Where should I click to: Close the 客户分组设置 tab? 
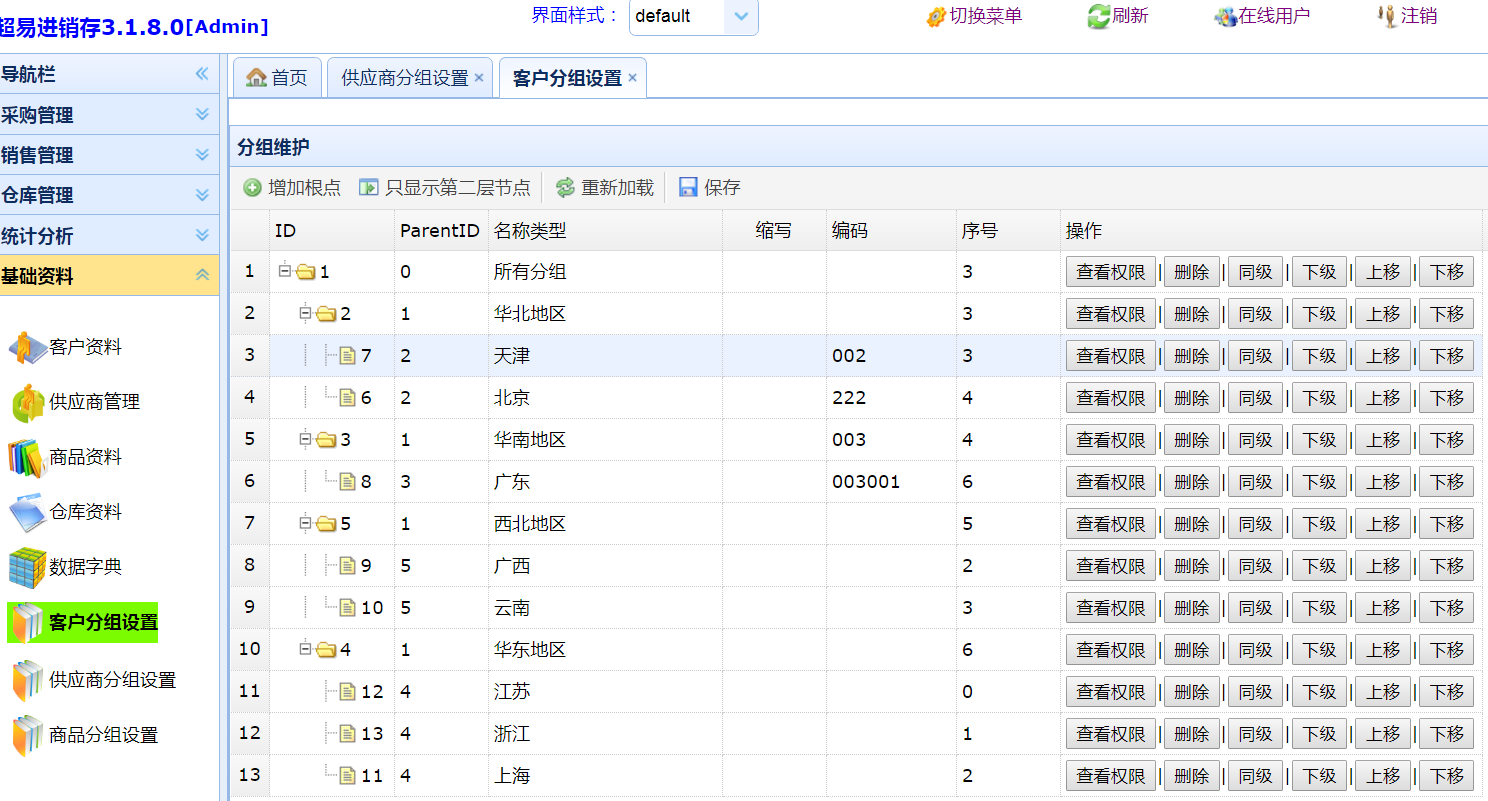click(632, 78)
